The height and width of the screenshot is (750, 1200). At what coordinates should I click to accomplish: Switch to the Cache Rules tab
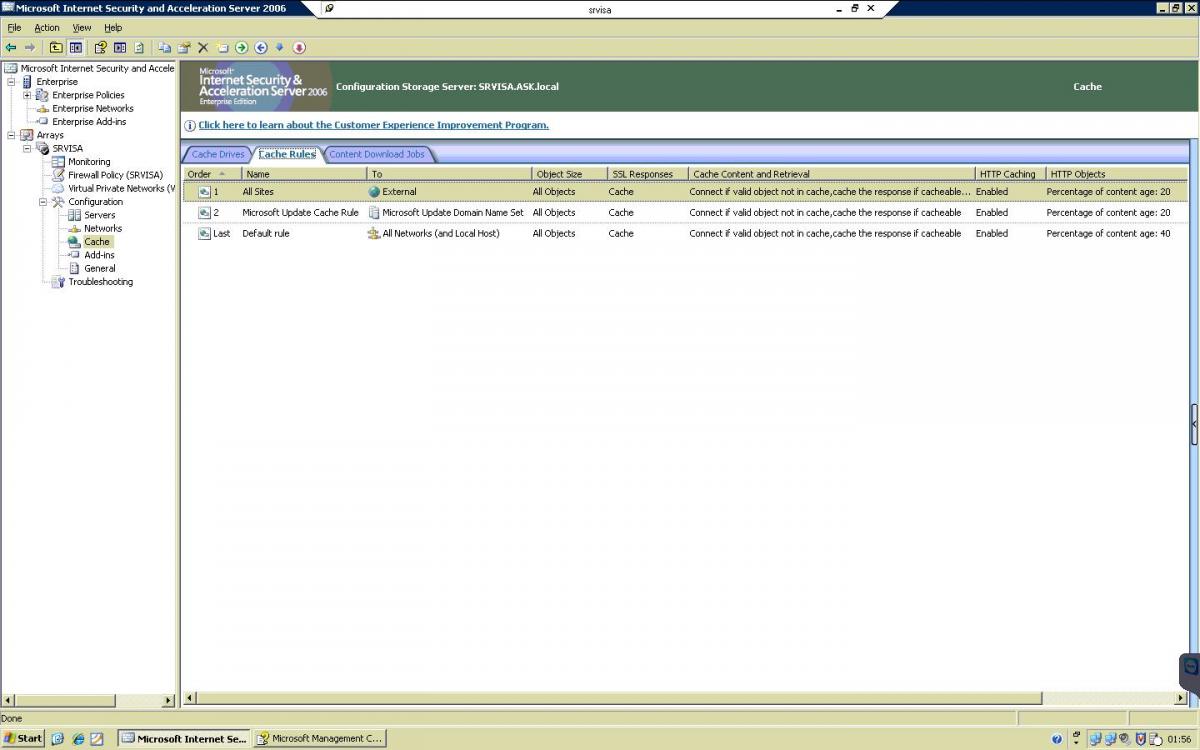coord(287,154)
